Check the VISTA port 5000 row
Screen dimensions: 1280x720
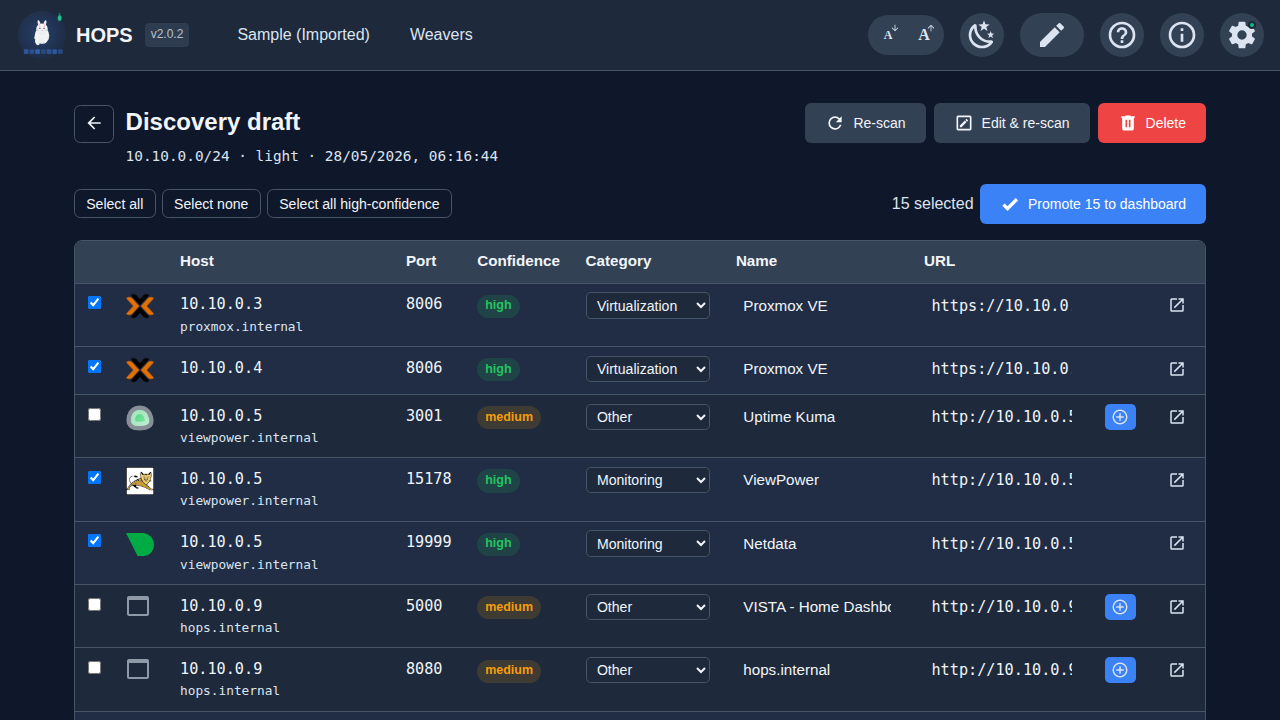click(x=95, y=604)
